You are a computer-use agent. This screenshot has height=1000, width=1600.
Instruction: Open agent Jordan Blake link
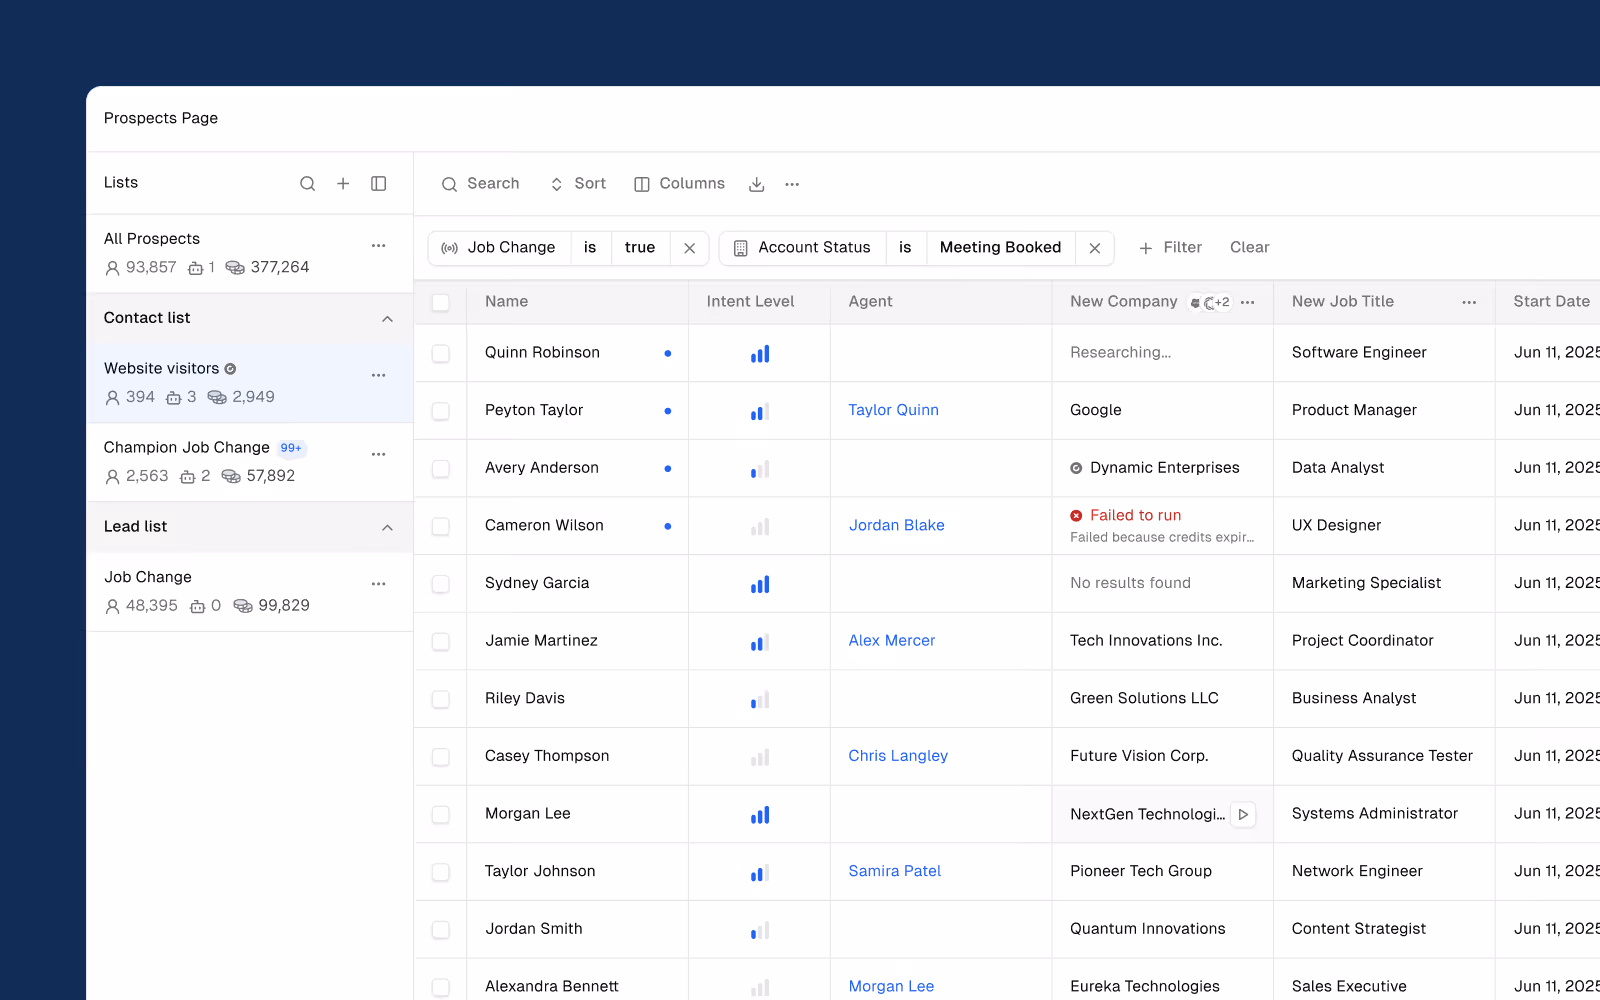point(897,526)
